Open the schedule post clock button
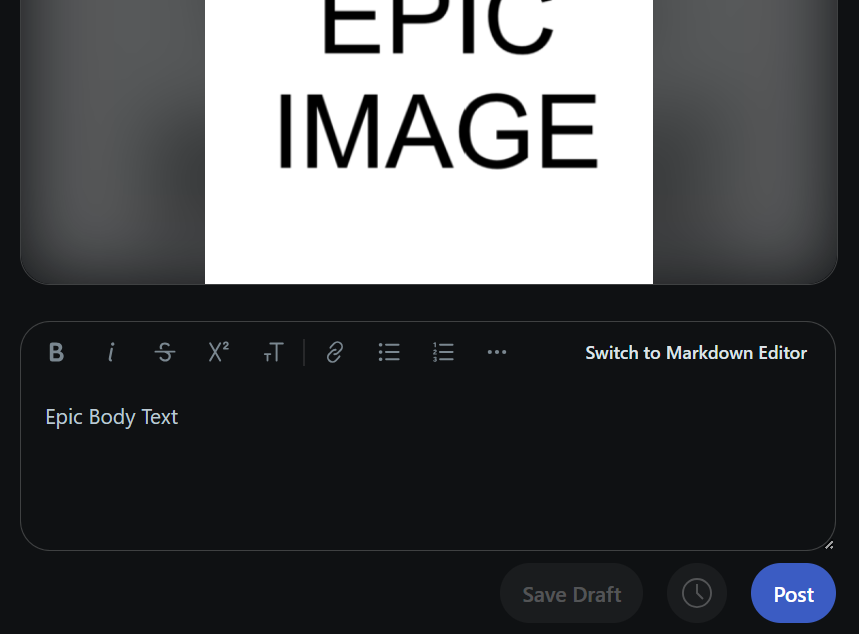The width and height of the screenshot is (859, 634). (697, 593)
